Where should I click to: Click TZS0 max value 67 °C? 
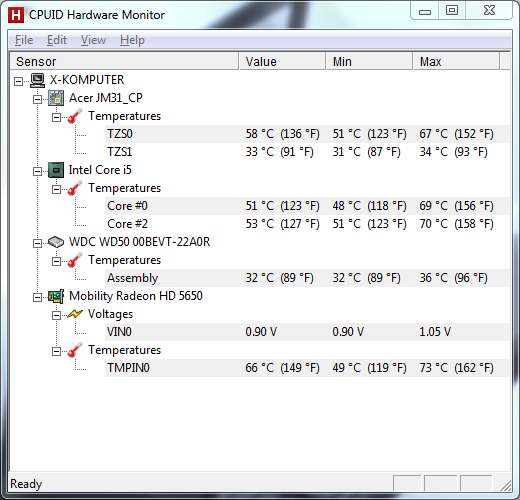(x=456, y=134)
